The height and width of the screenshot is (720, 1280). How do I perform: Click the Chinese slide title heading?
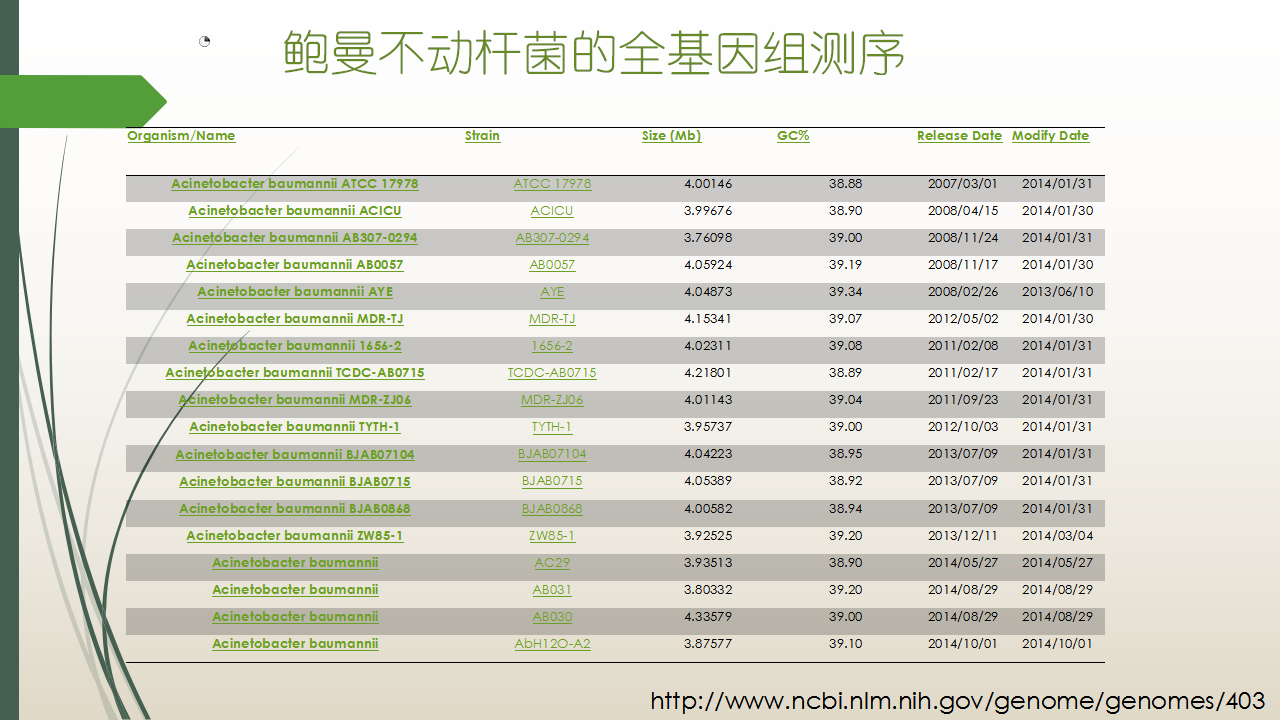pyautogui.click(x=594, y=54)
